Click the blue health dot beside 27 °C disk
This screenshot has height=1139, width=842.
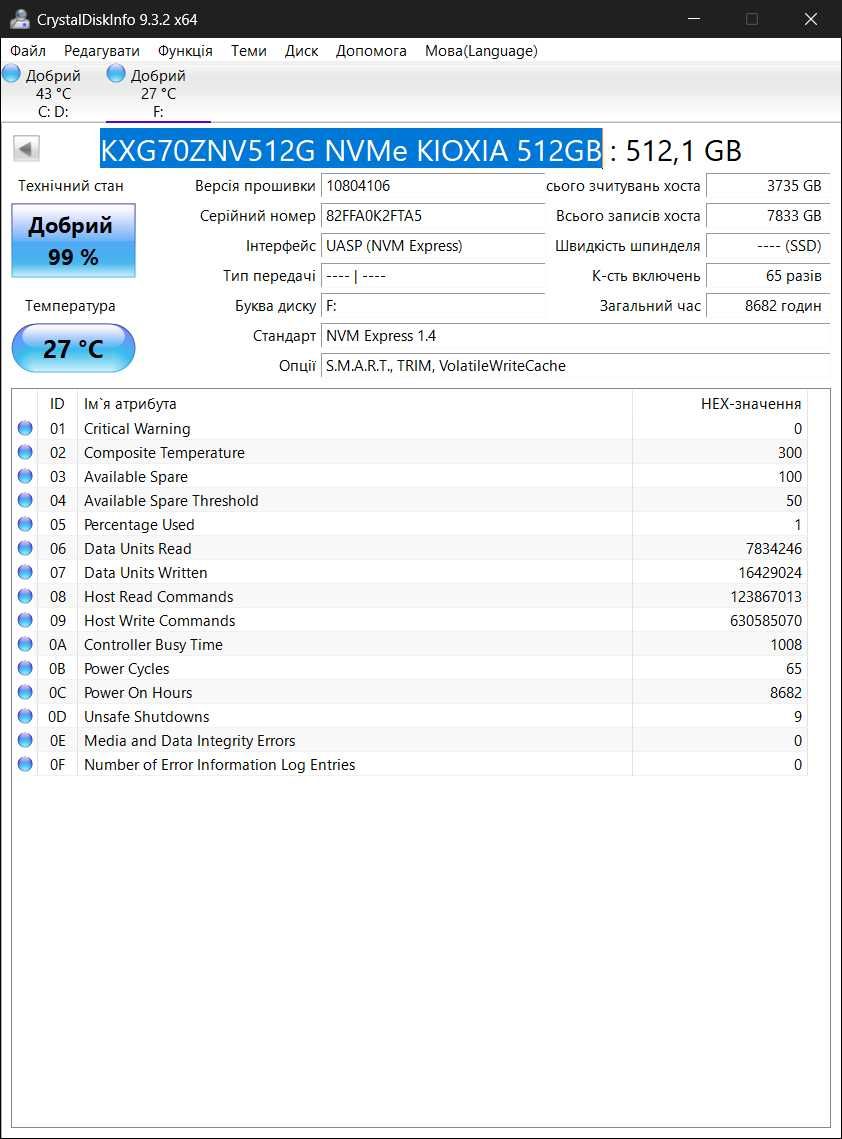[116, 73]
